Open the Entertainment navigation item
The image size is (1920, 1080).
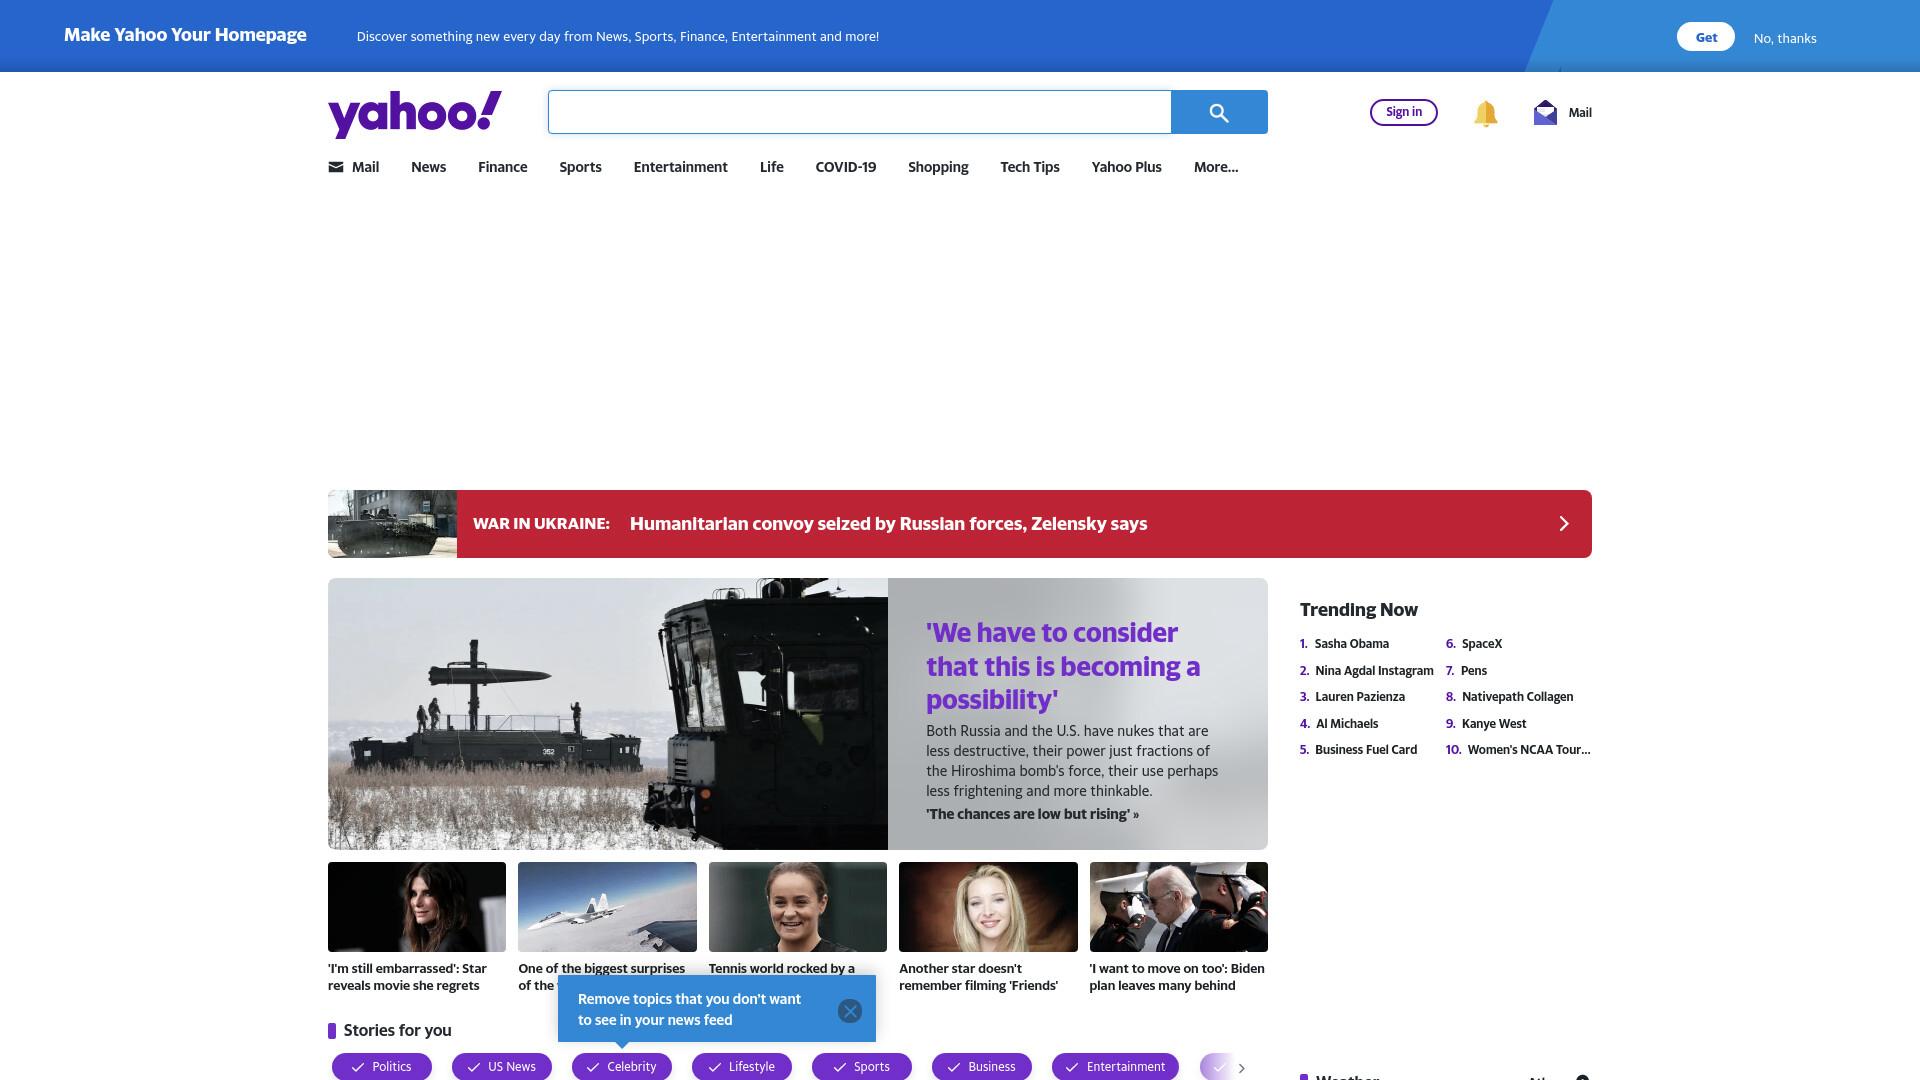pyautogui.click(x=680, y=167)
